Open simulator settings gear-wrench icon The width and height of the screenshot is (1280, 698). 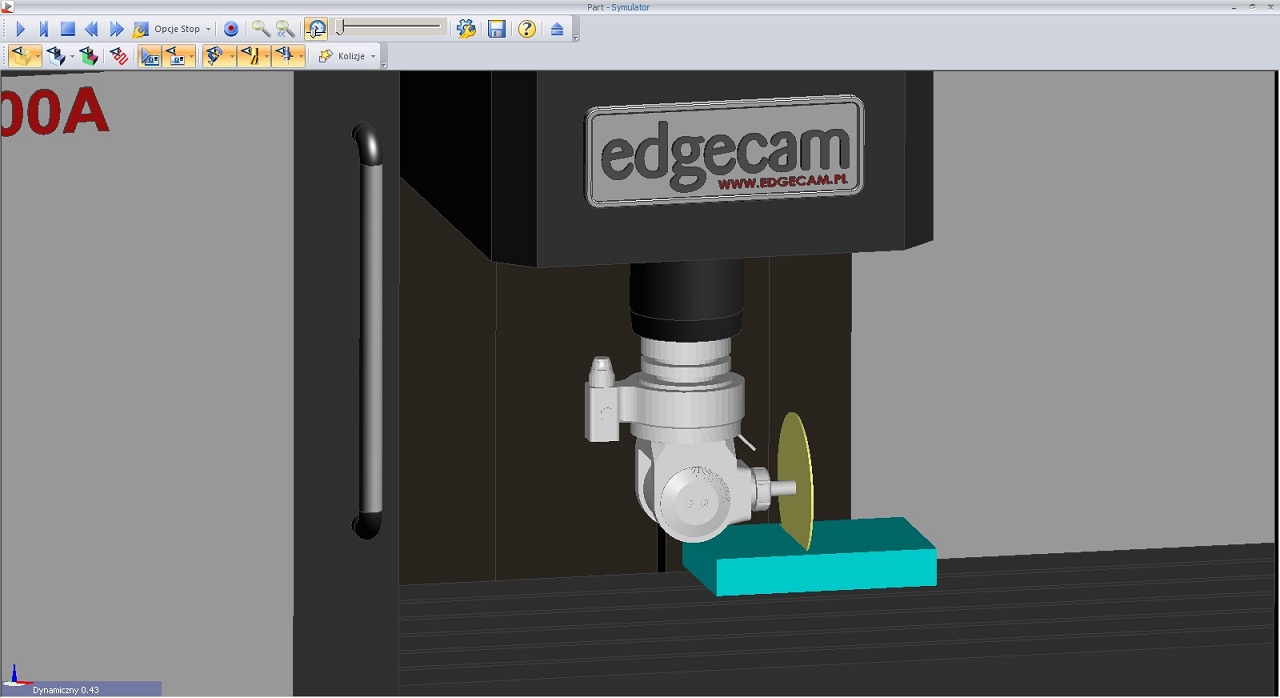466,29
